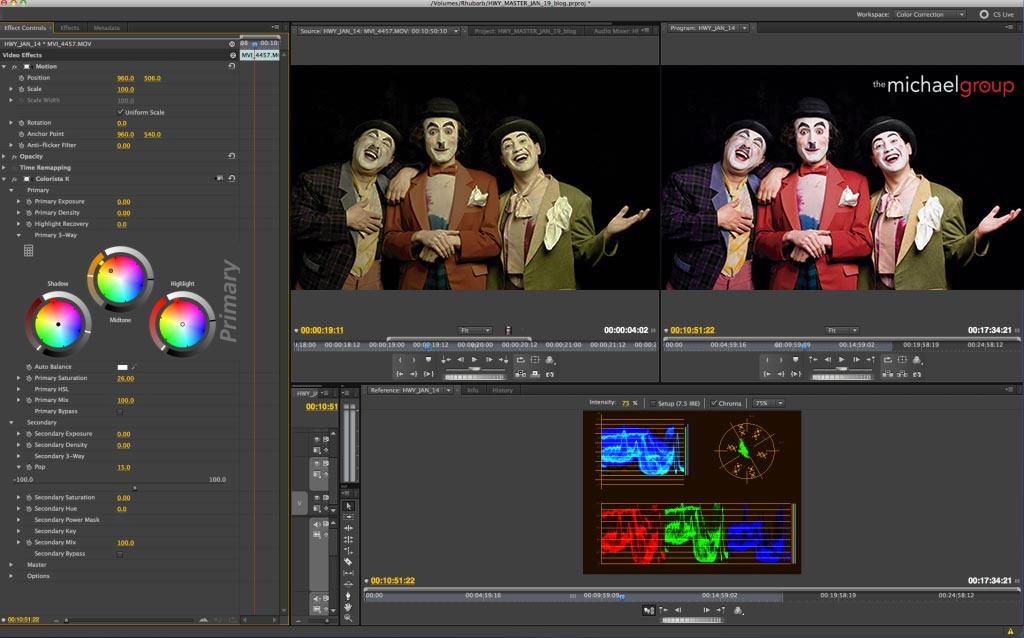Enable the Setup (7.5 IRE) checkbox
The width and height of the screenshot is (1024, 638).
[x=653, y=403]
